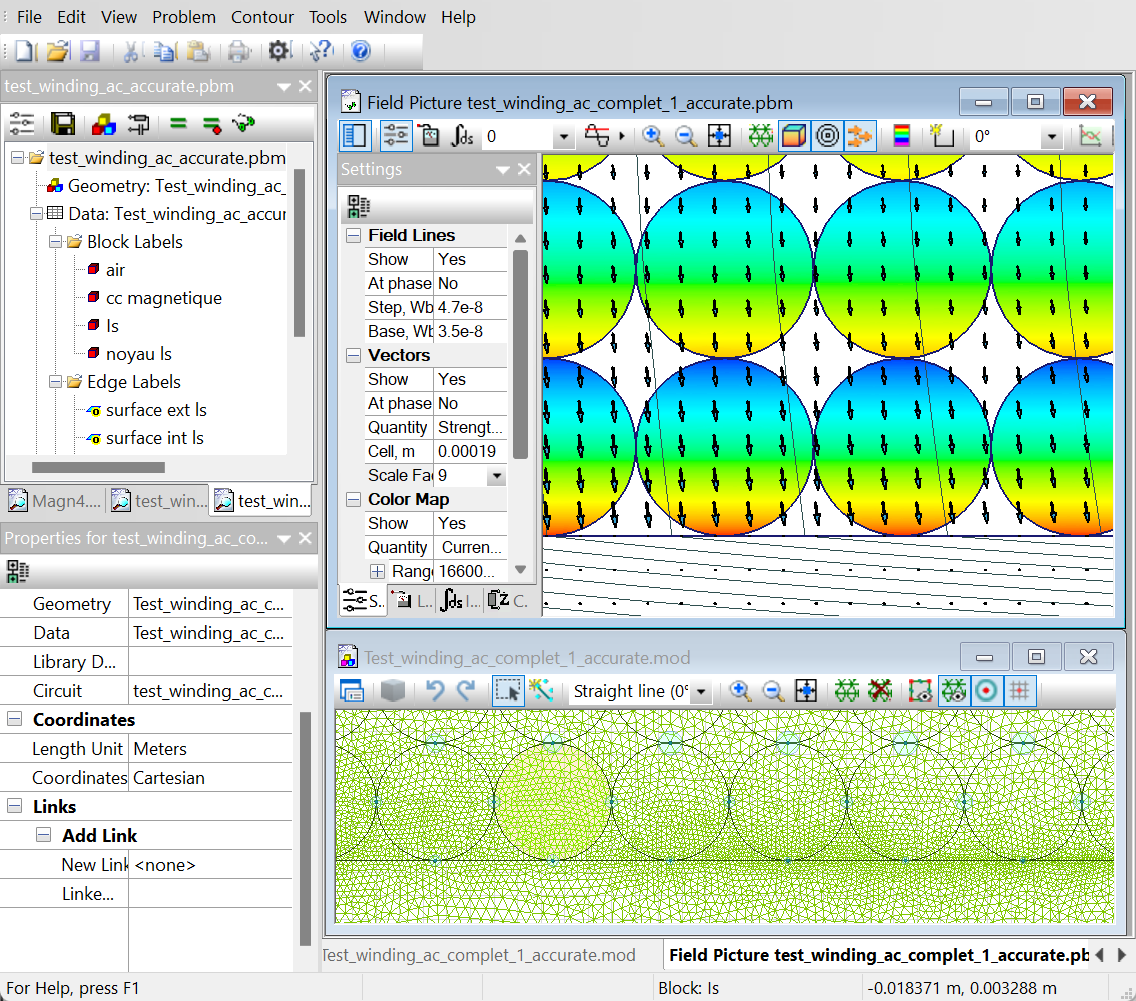Click the Open folder icon in main toolbar
The image size is (1136, 1001).
tap(58, 52)
